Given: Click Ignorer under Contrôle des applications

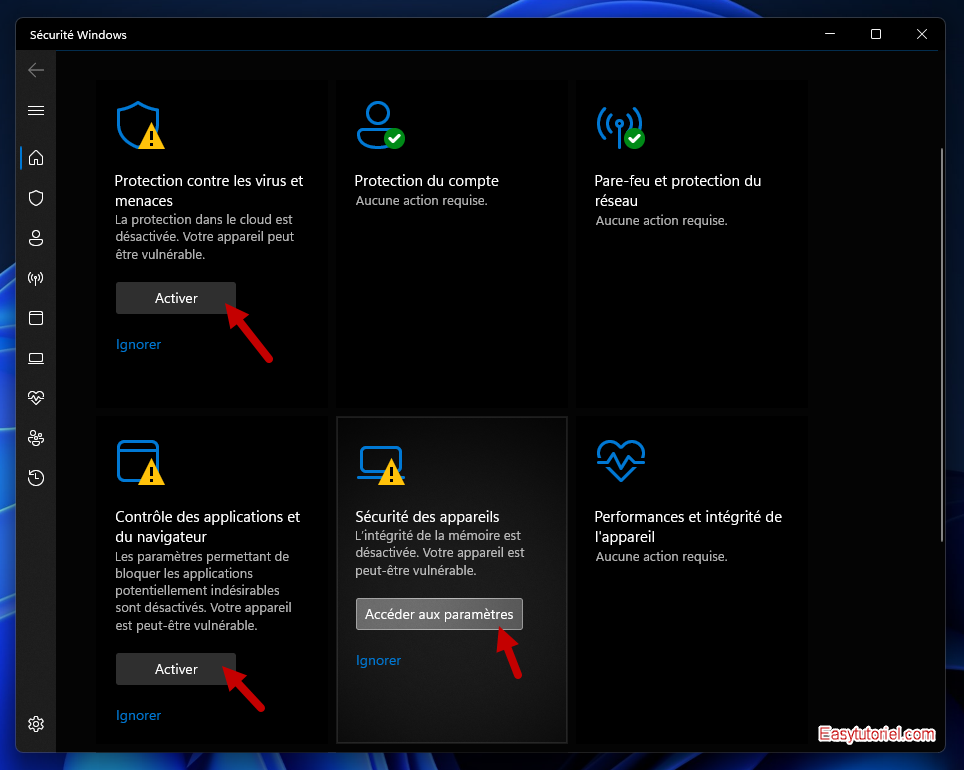Looking at the screenshot, I should (x=138, y=716).
